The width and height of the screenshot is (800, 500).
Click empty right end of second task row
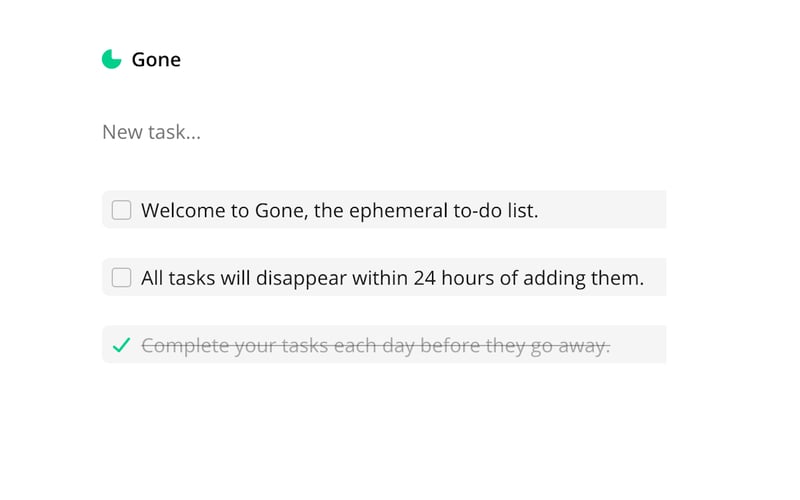click(656, 277)
